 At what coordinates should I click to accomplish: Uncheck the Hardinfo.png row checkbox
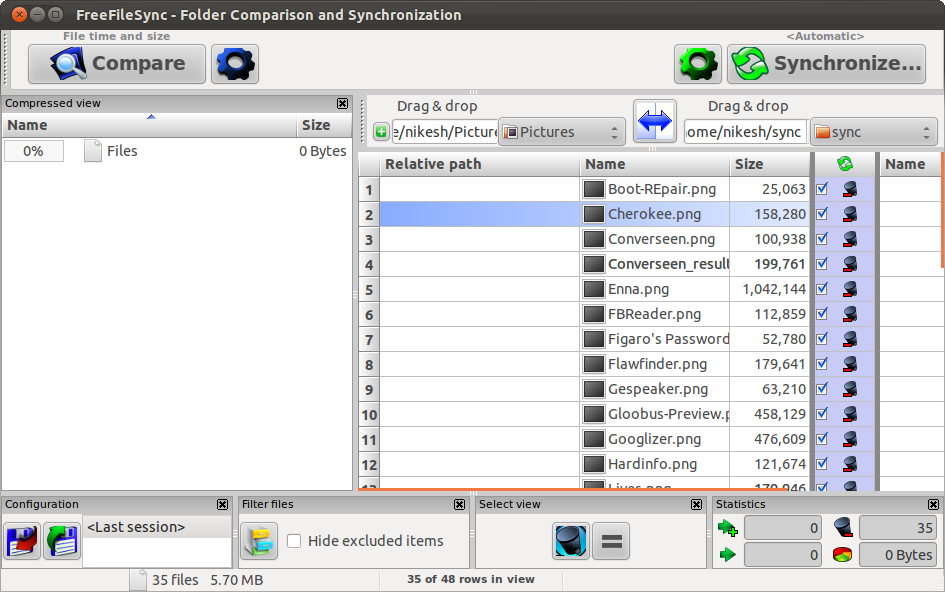tap(822, 464)
